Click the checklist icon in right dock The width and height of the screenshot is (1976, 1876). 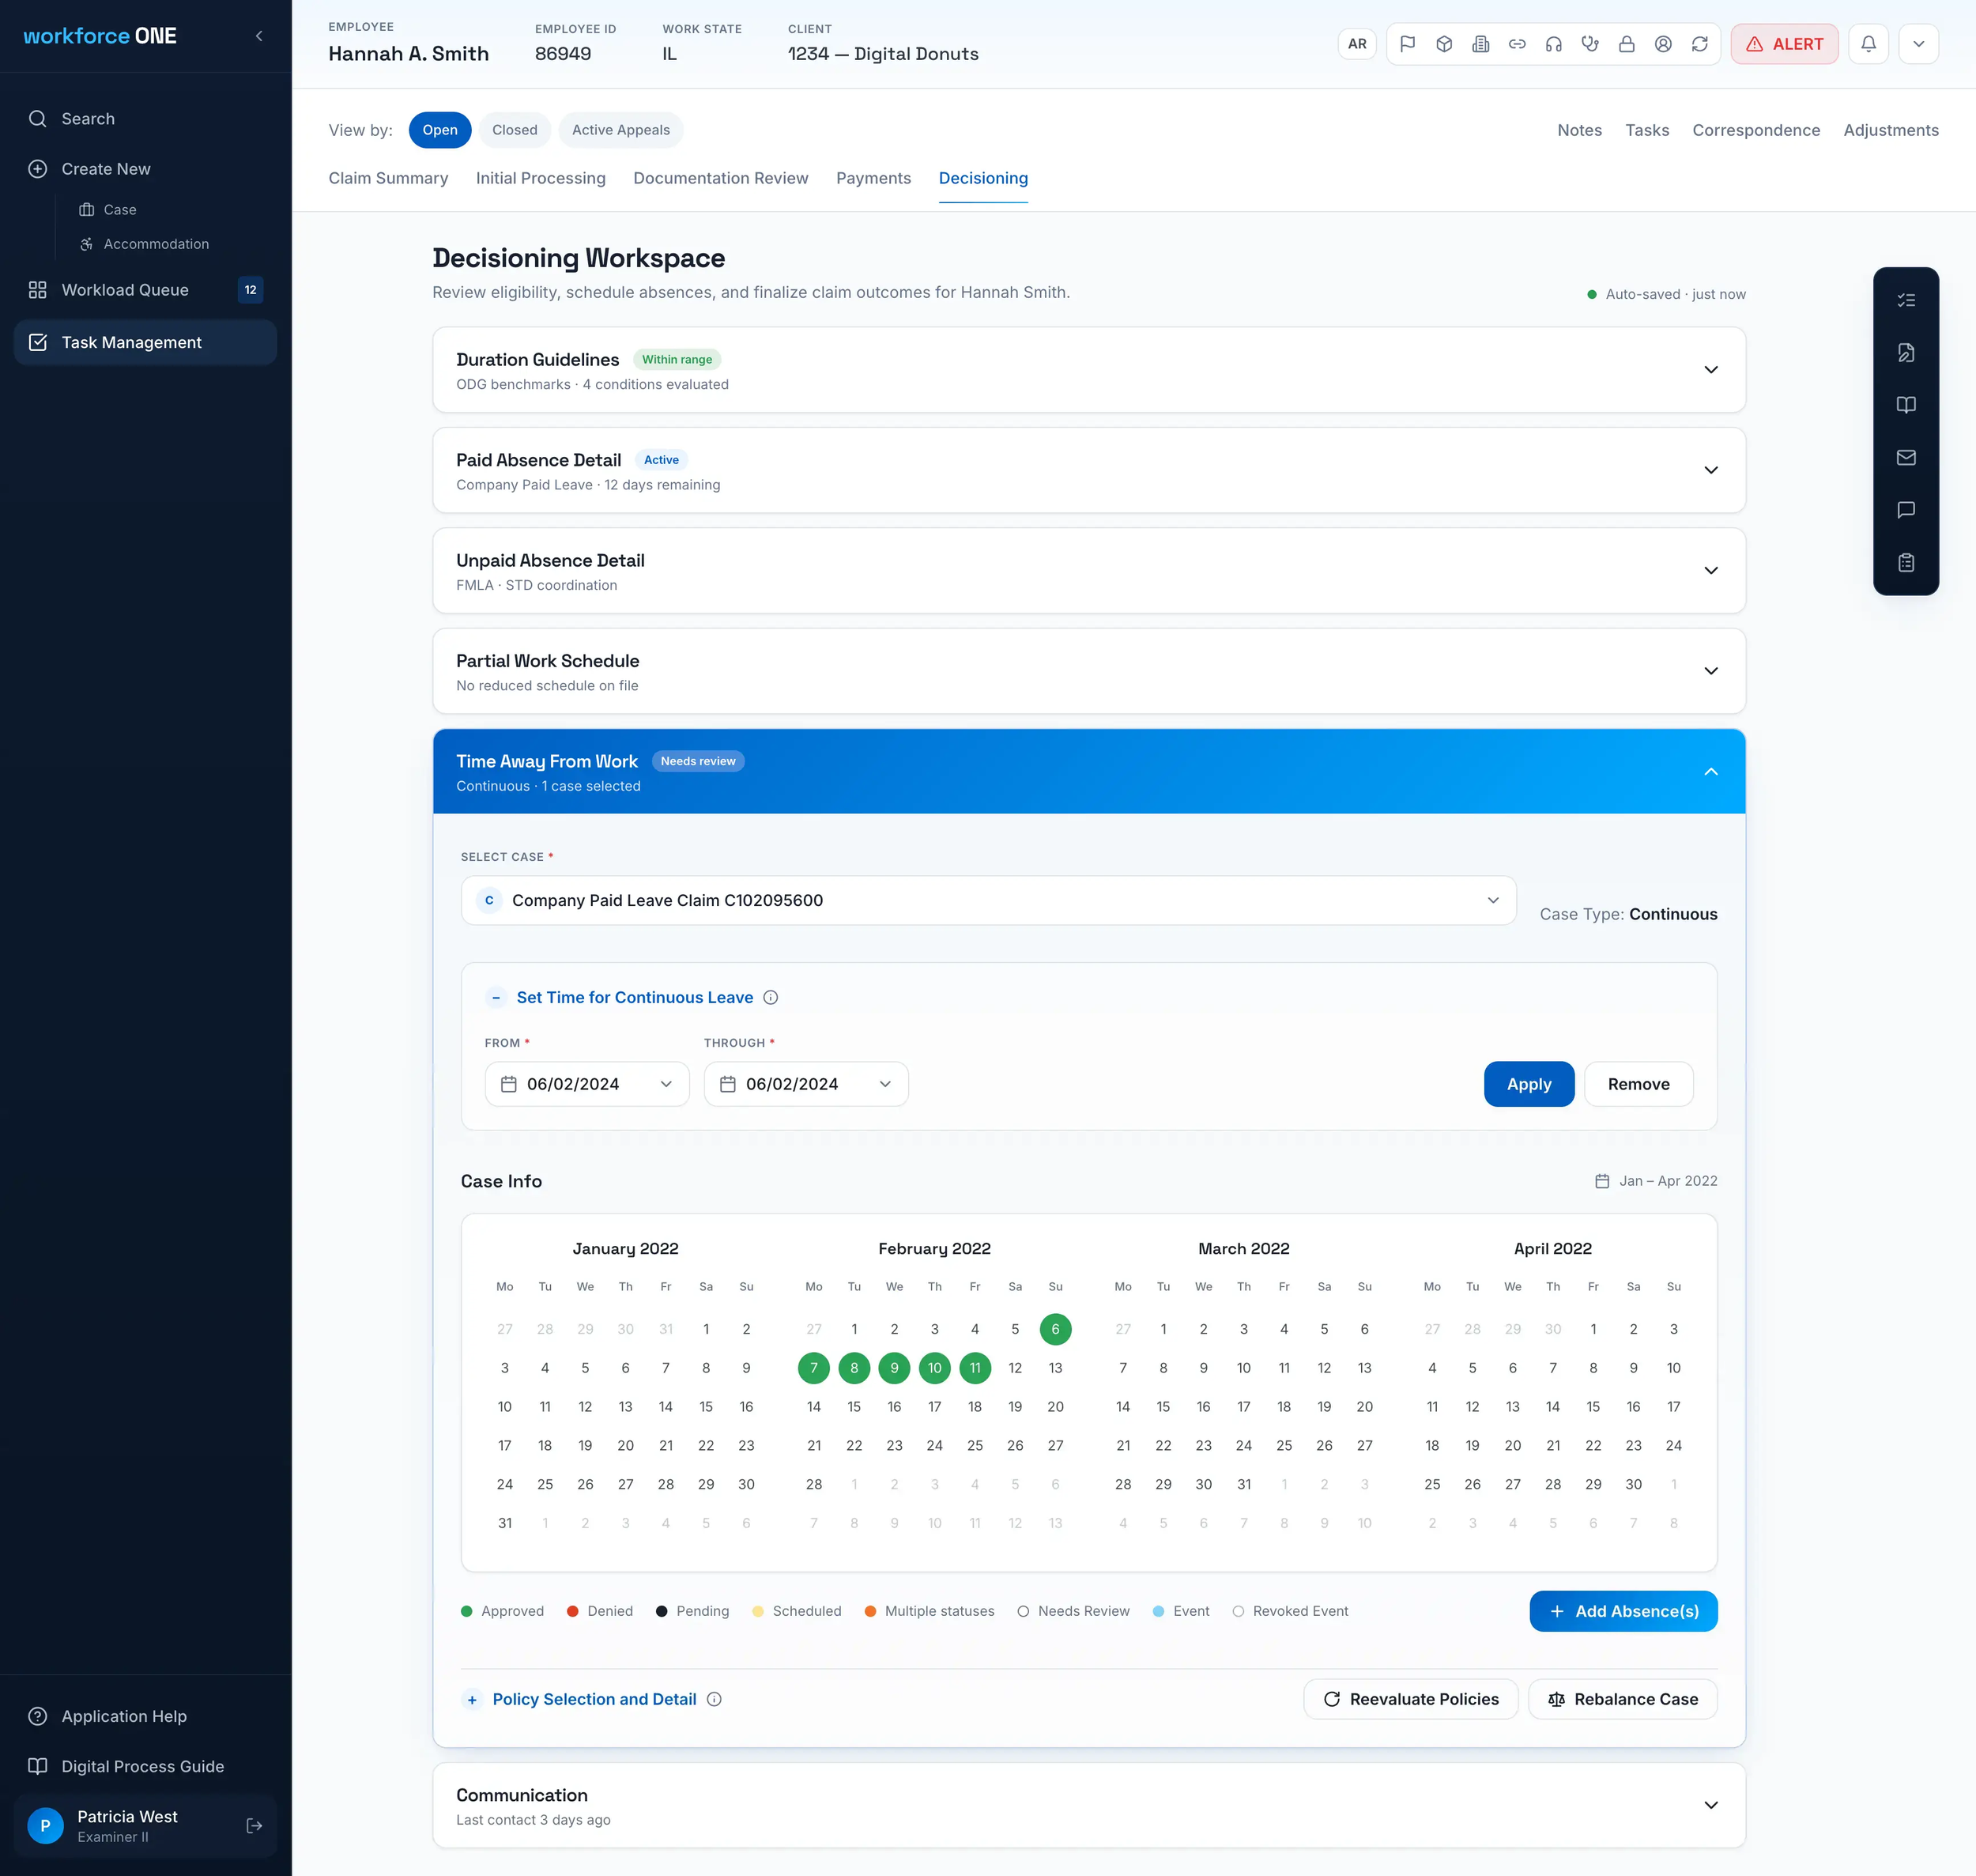click(x=1905, y=300)
